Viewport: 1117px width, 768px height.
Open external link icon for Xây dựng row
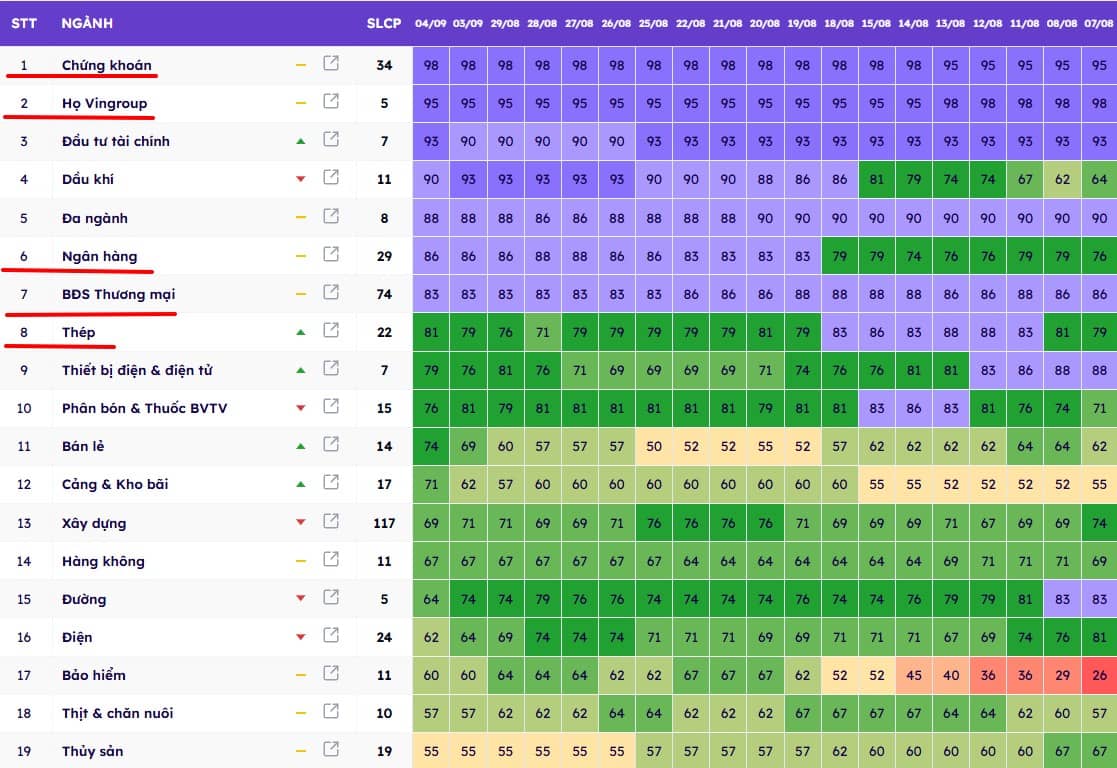331,522
